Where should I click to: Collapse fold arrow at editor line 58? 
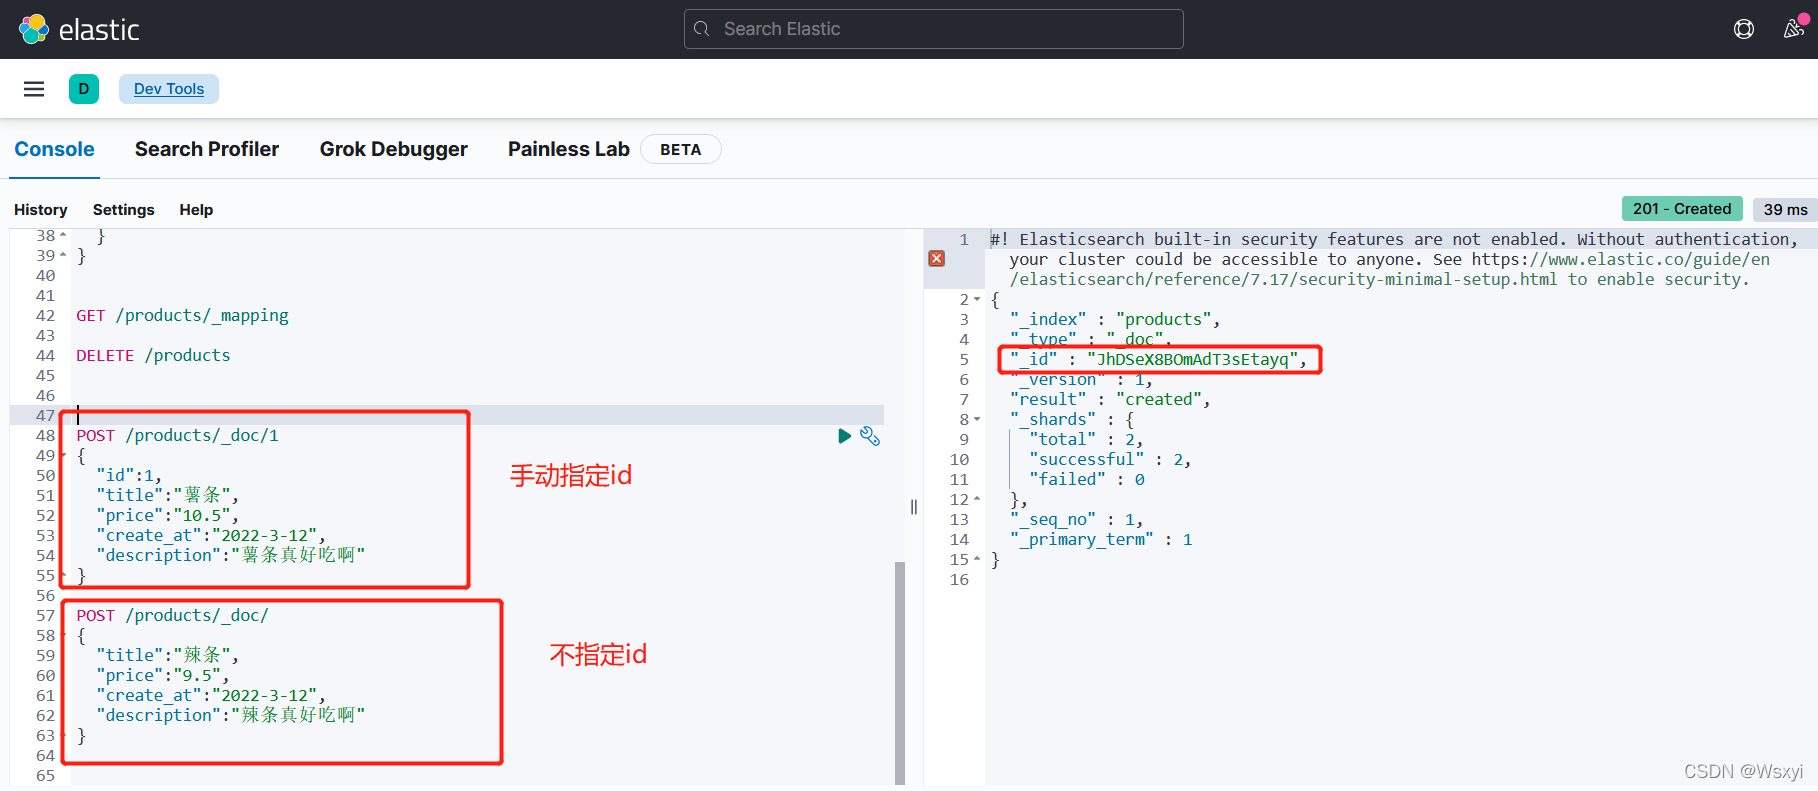(x=63, y=636)
